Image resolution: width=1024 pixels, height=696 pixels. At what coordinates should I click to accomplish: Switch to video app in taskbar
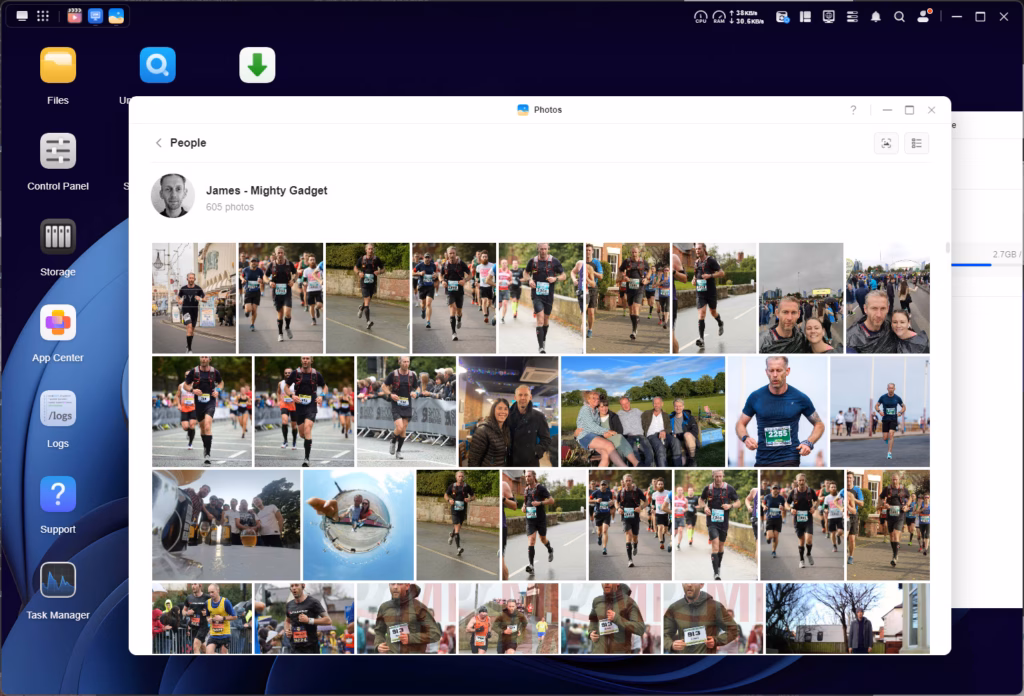pyautogui.click(x=74, y=16)
